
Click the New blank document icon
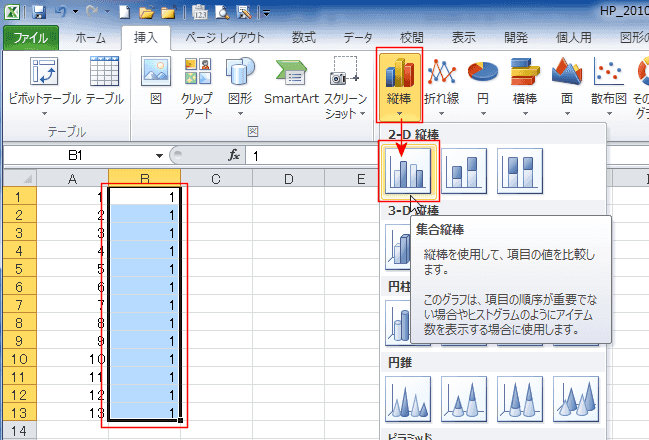(124, 12)
